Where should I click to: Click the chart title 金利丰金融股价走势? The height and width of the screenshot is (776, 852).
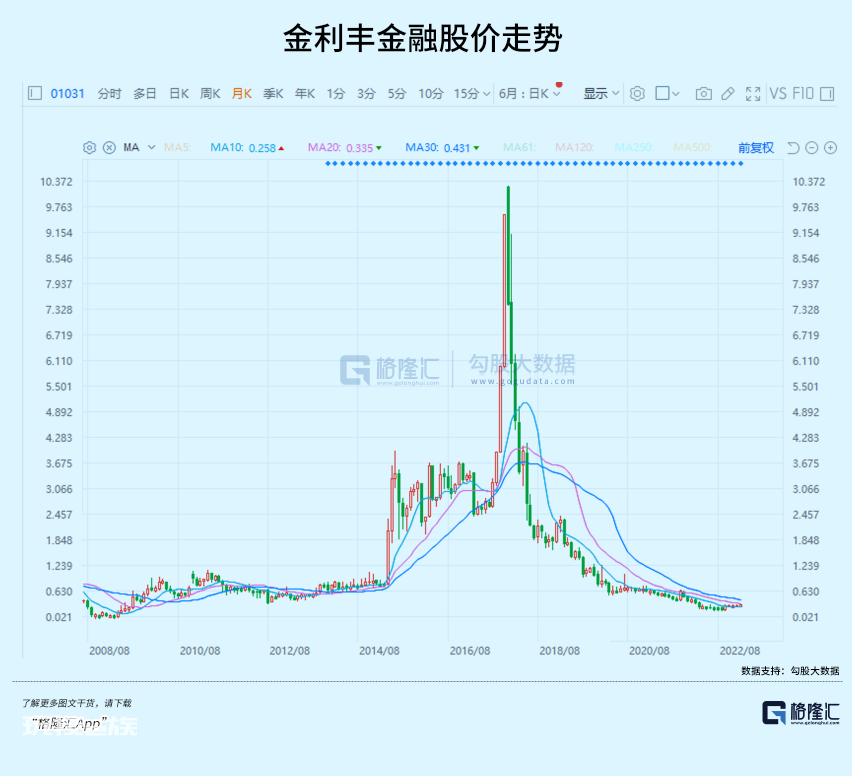(423, 38)
